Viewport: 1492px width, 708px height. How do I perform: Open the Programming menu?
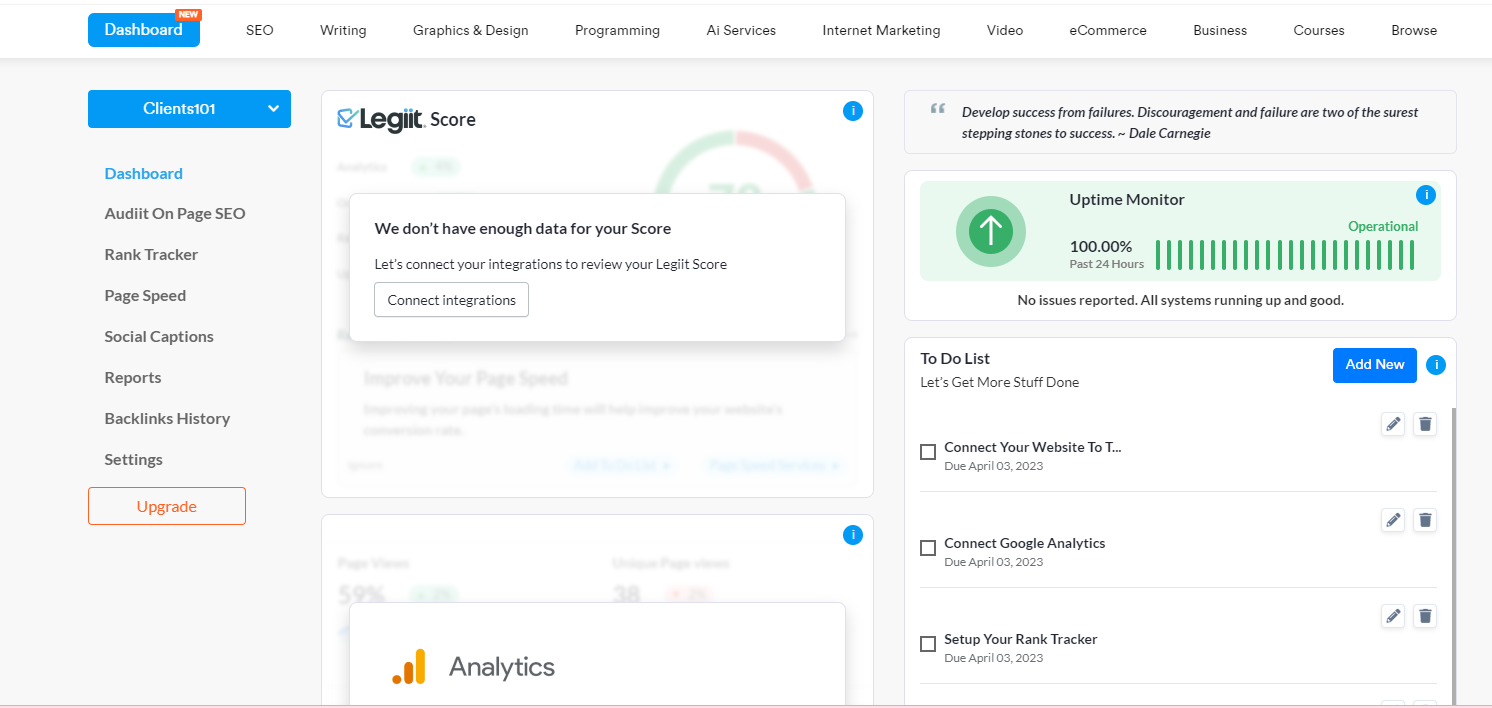tap(617, 30)
